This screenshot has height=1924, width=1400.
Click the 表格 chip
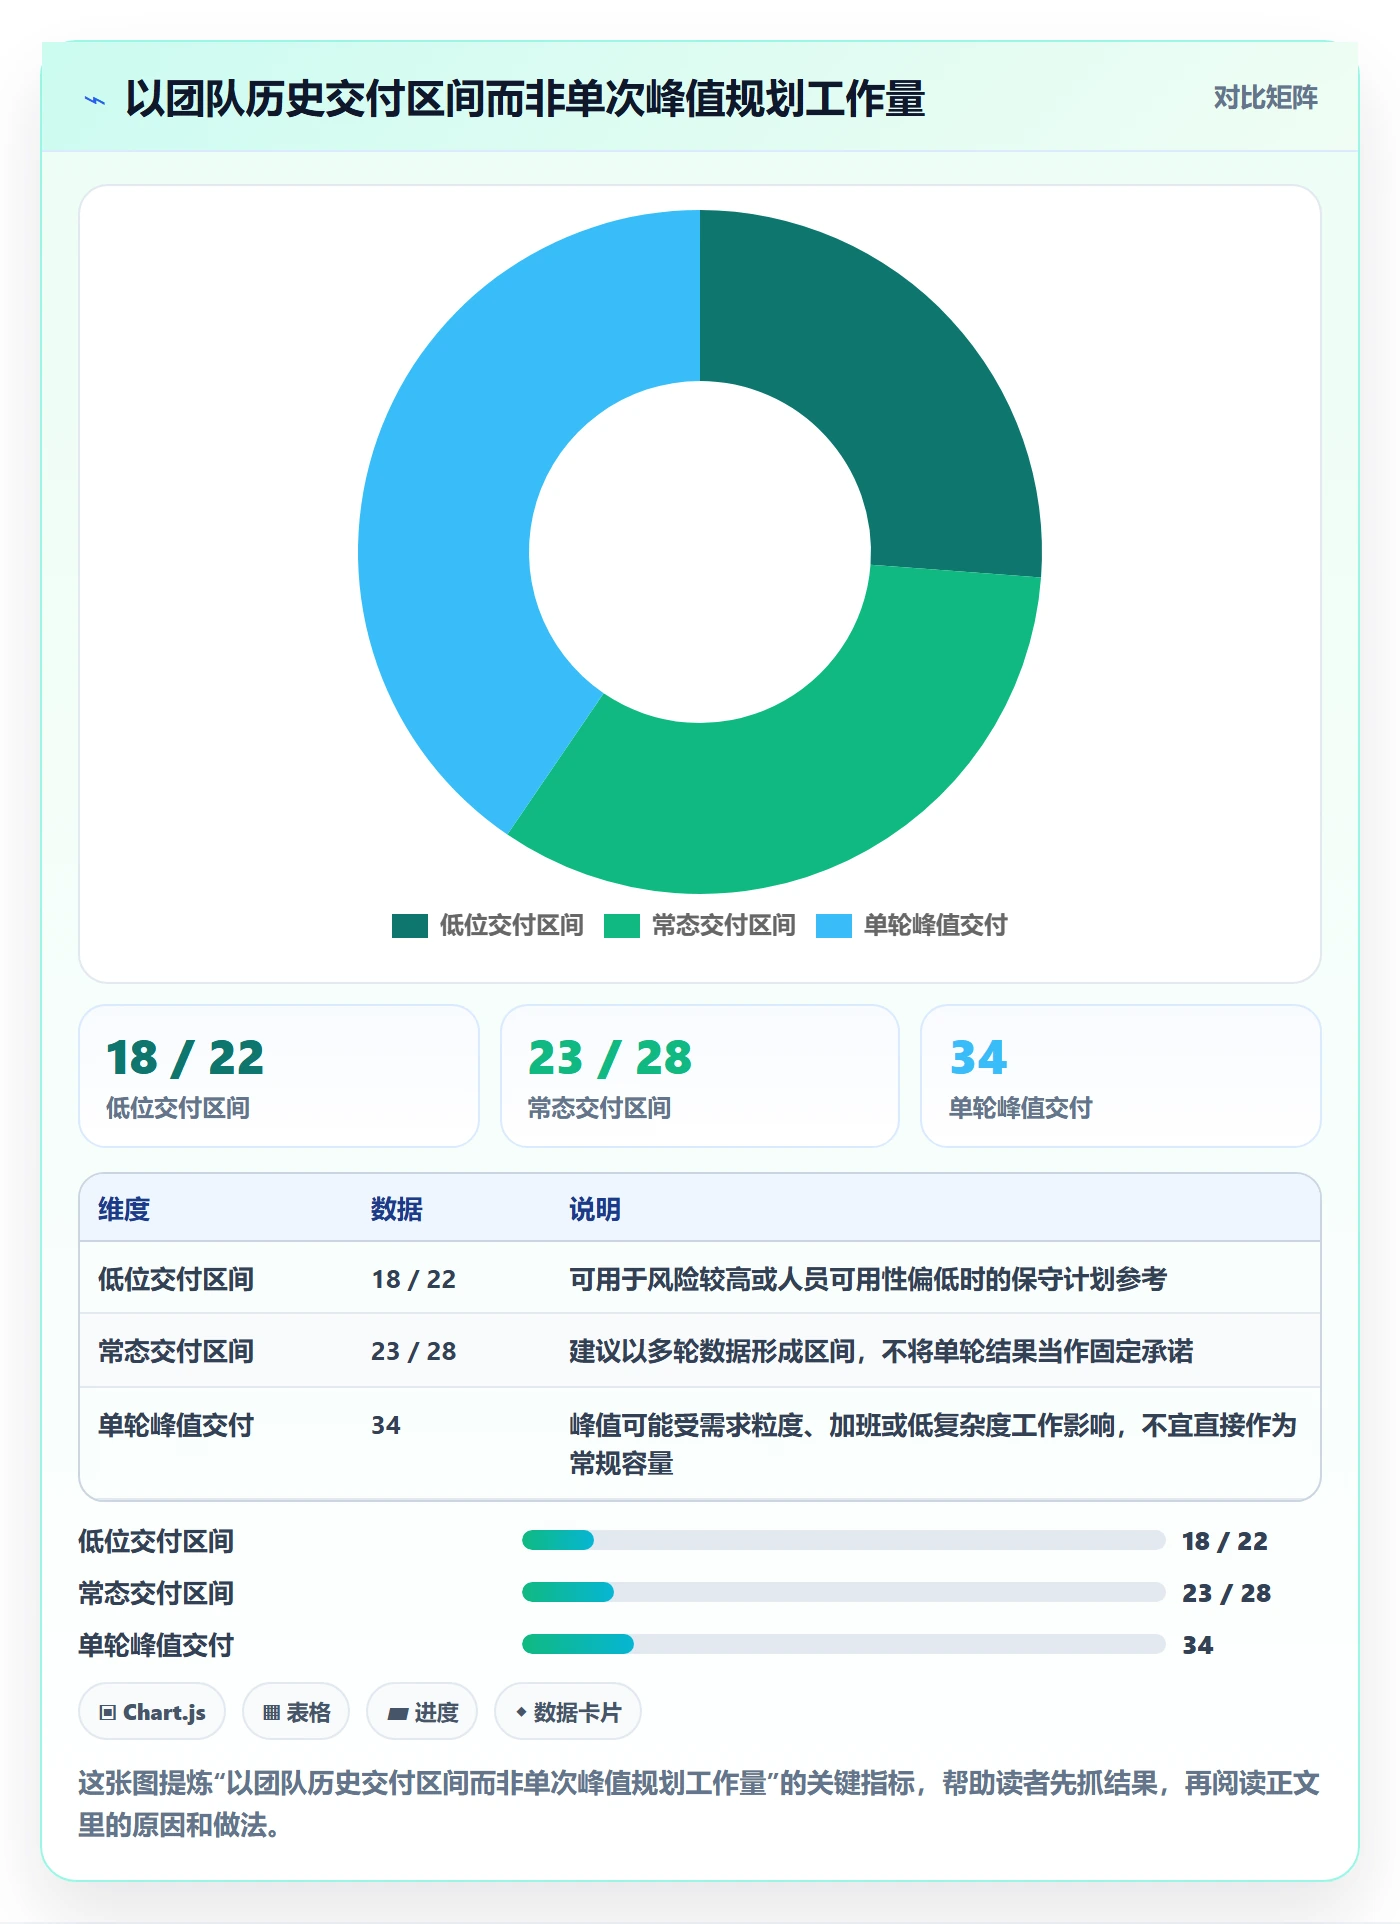click(296, 1712)
